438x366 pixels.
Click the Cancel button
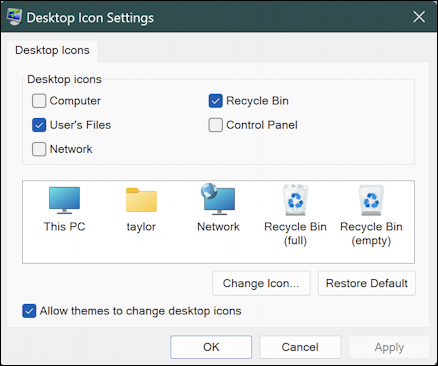coord(300,347)
